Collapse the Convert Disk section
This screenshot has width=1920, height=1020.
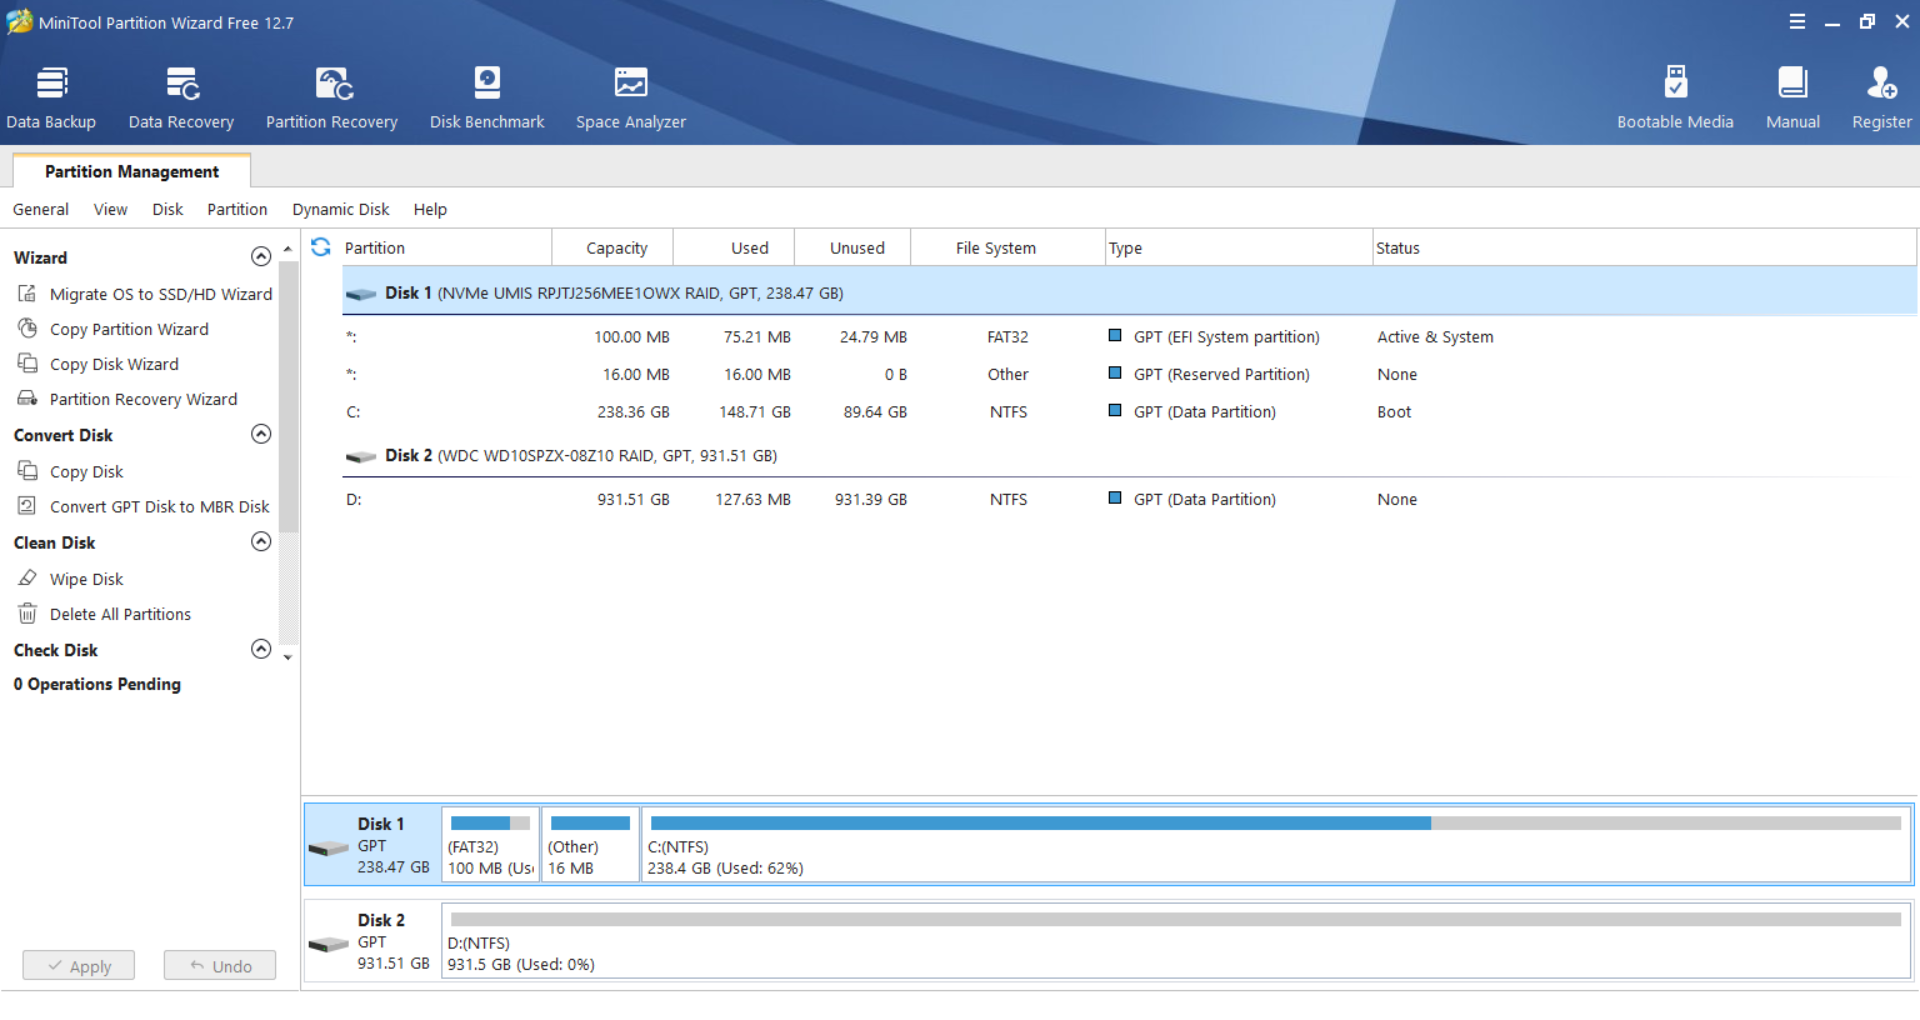[x=261, y=434]
